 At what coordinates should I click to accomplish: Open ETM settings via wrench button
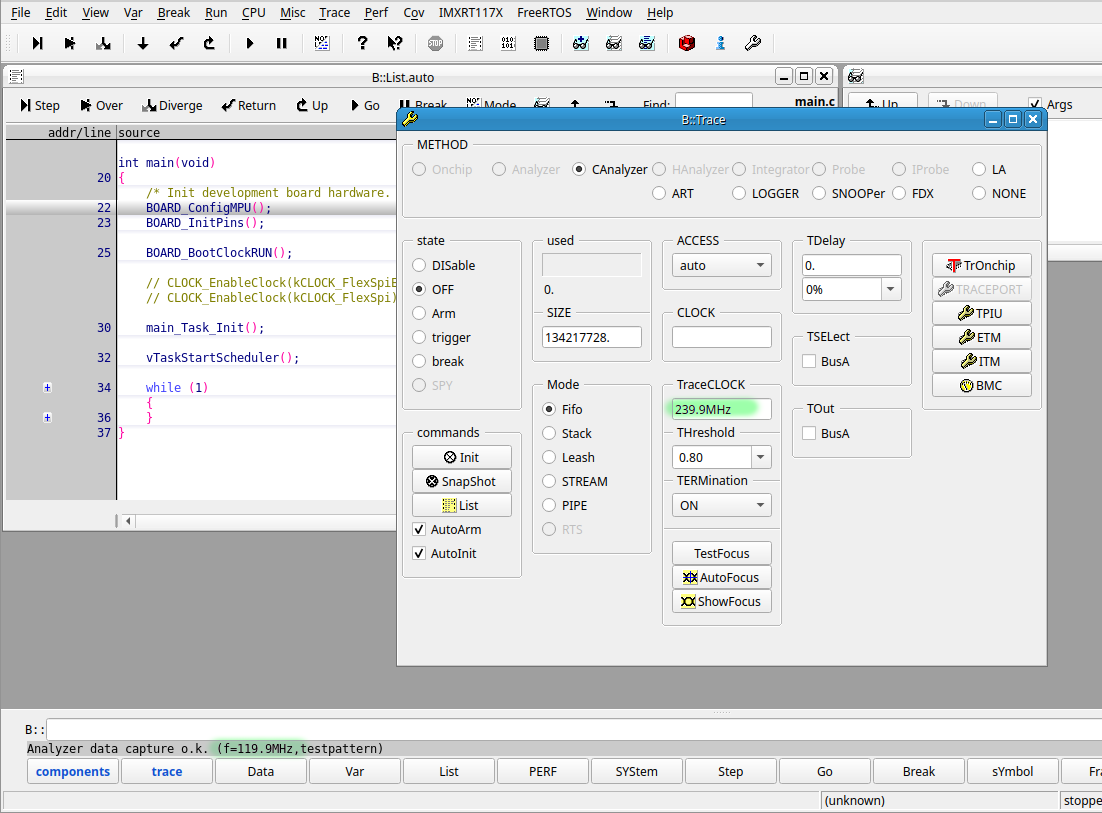pyautogui.click(x=981, y=337)
